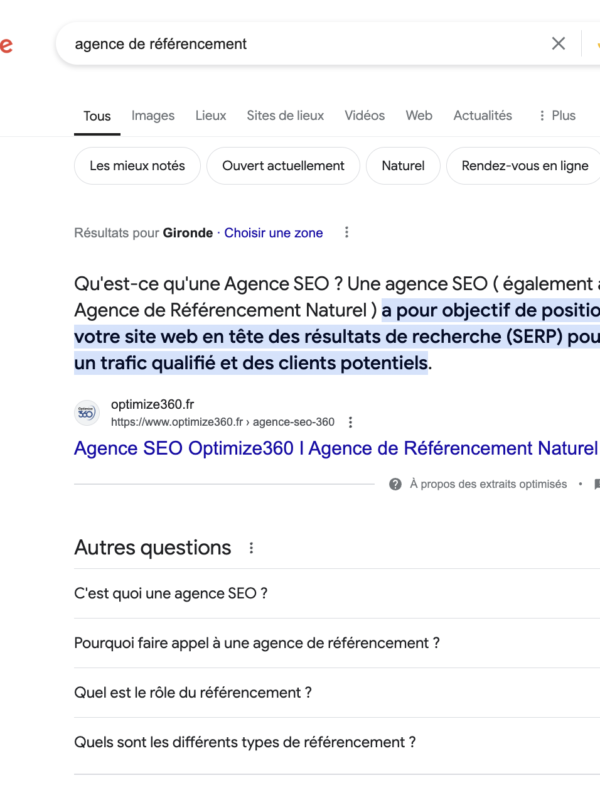Viewport: 600px width, 800px height.
Task: Open the Actualités tab
Action: (482, 116)
